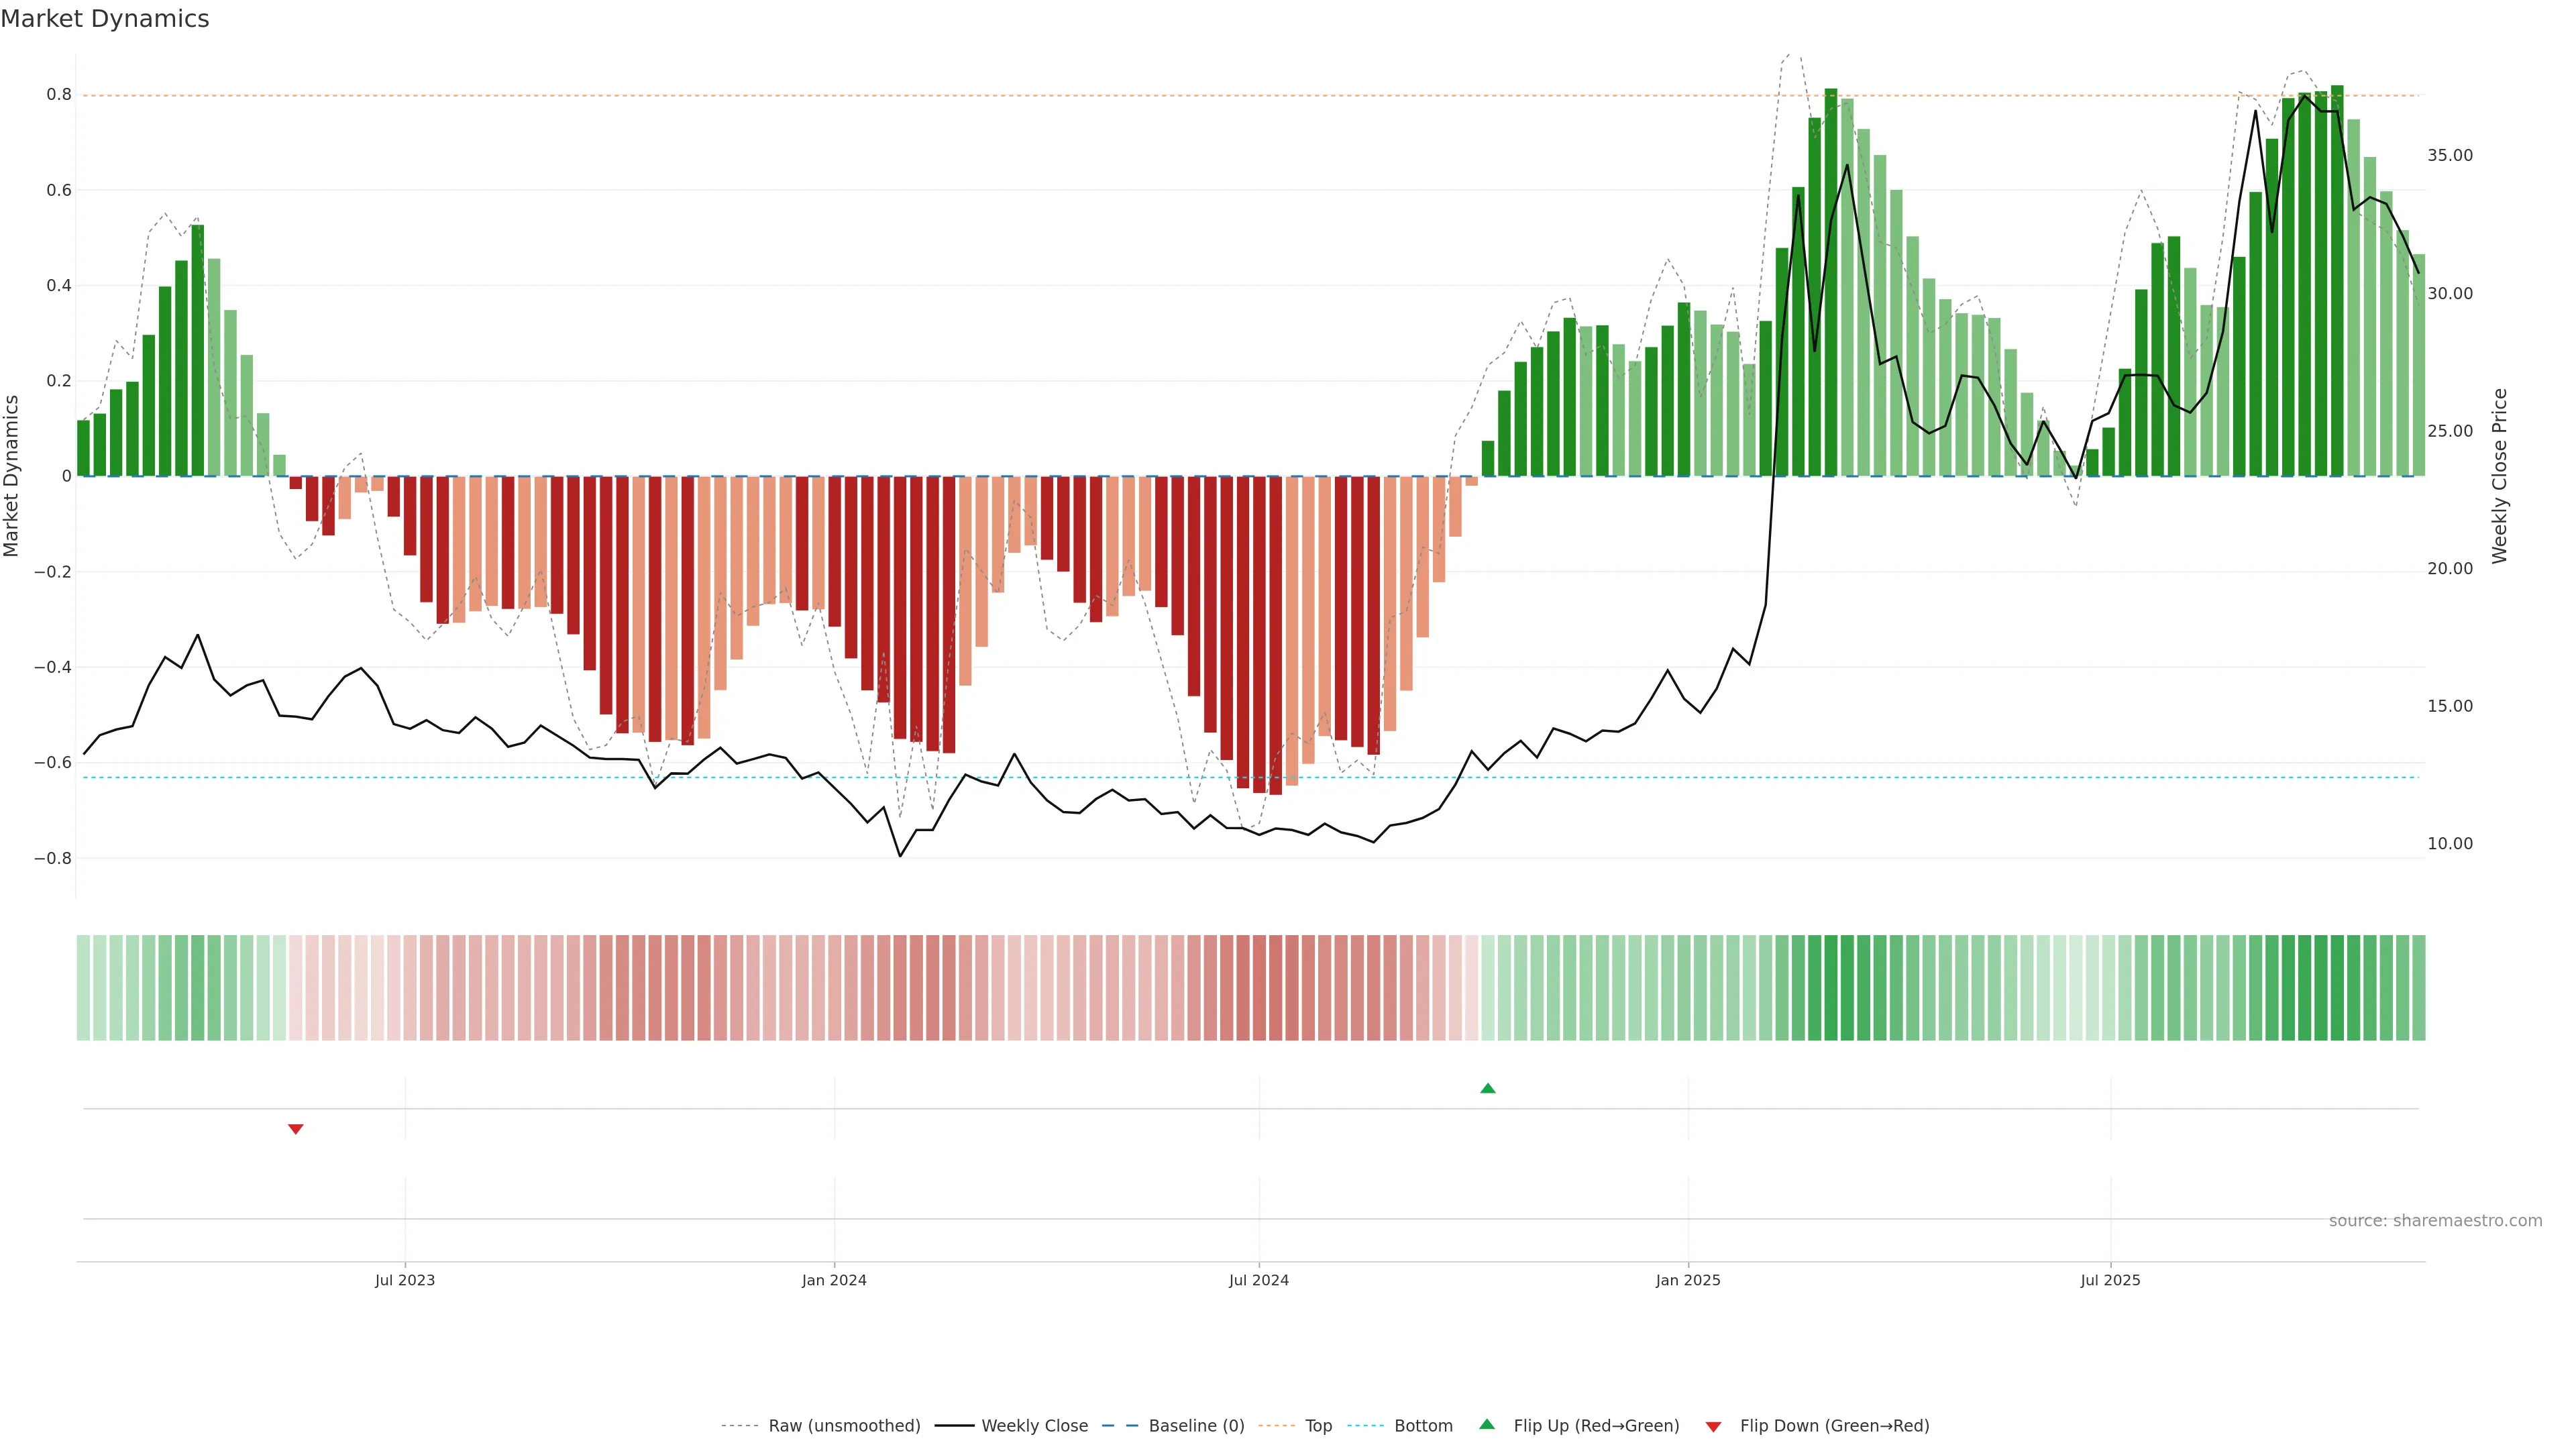Click the green Flip Up triangle marker

tap(1487, 1088)
